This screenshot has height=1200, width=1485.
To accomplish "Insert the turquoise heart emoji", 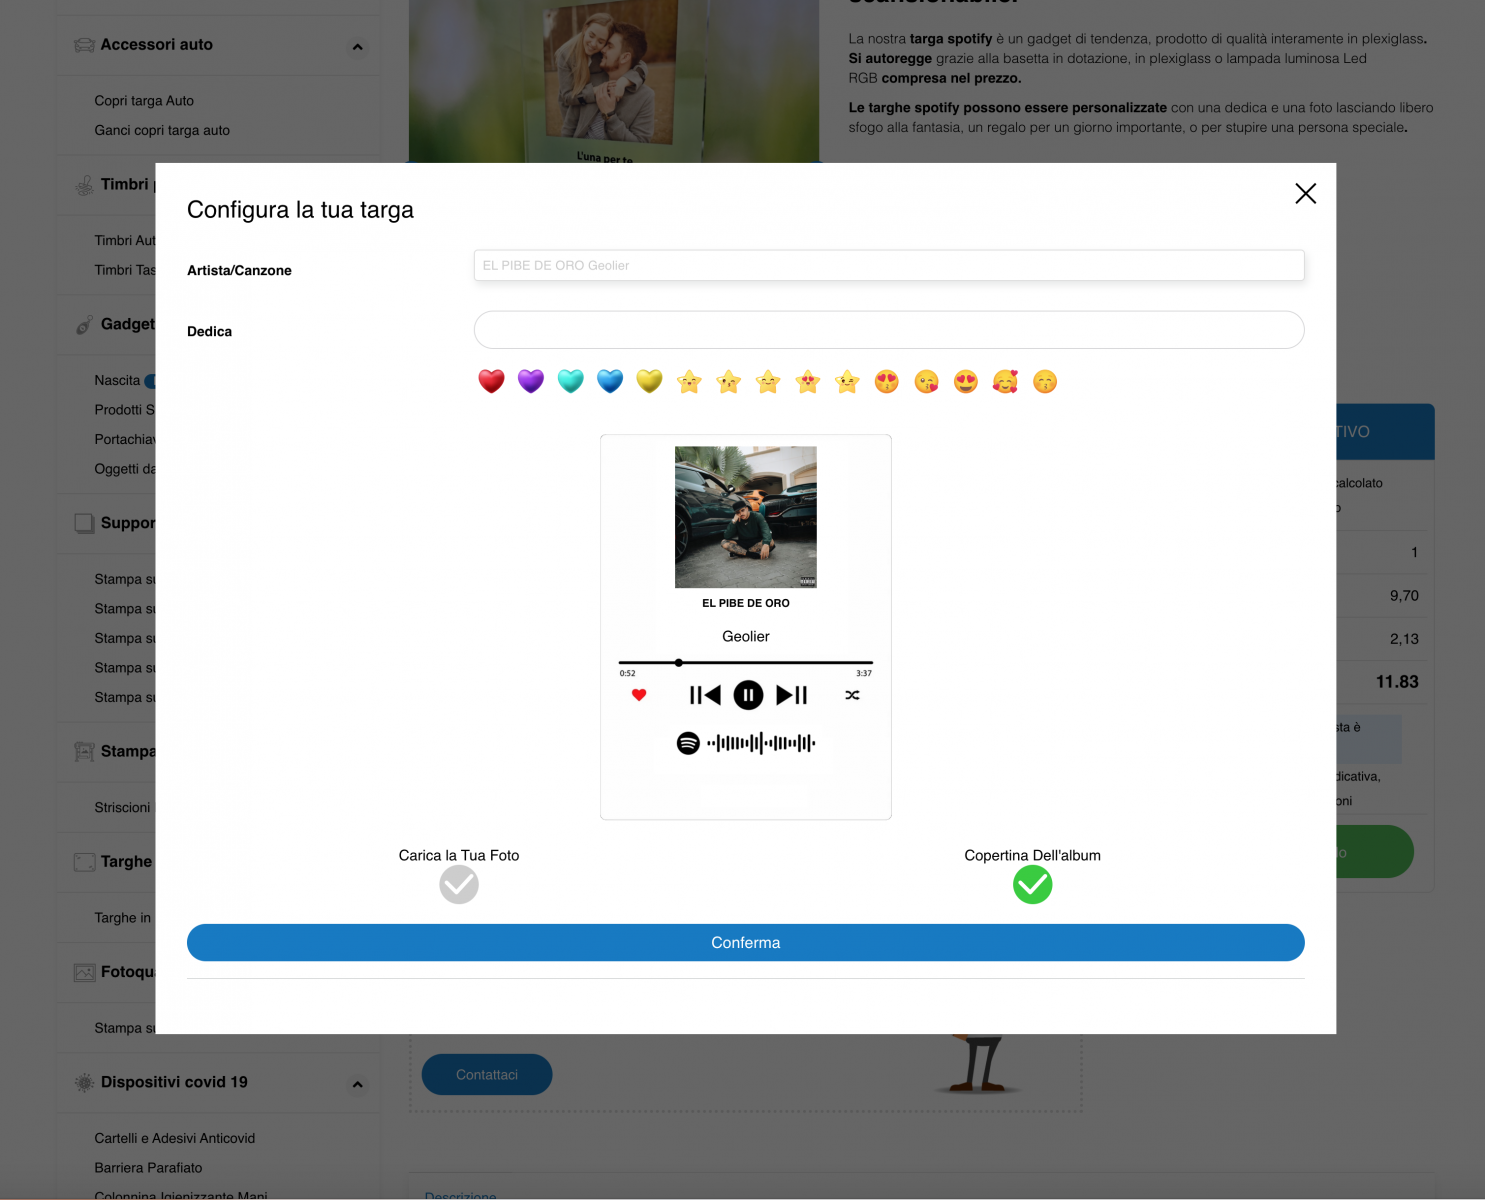I will (570, 381).
